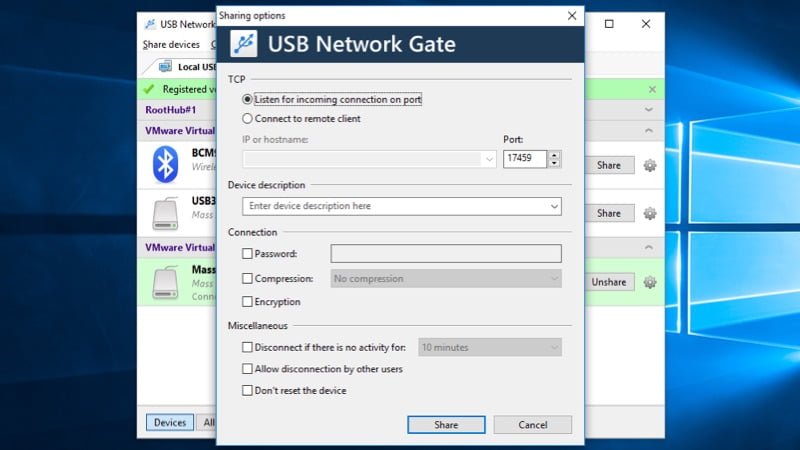800x450 pixels.
Task: Click the Unshare button
Action: tap(609, 282)
